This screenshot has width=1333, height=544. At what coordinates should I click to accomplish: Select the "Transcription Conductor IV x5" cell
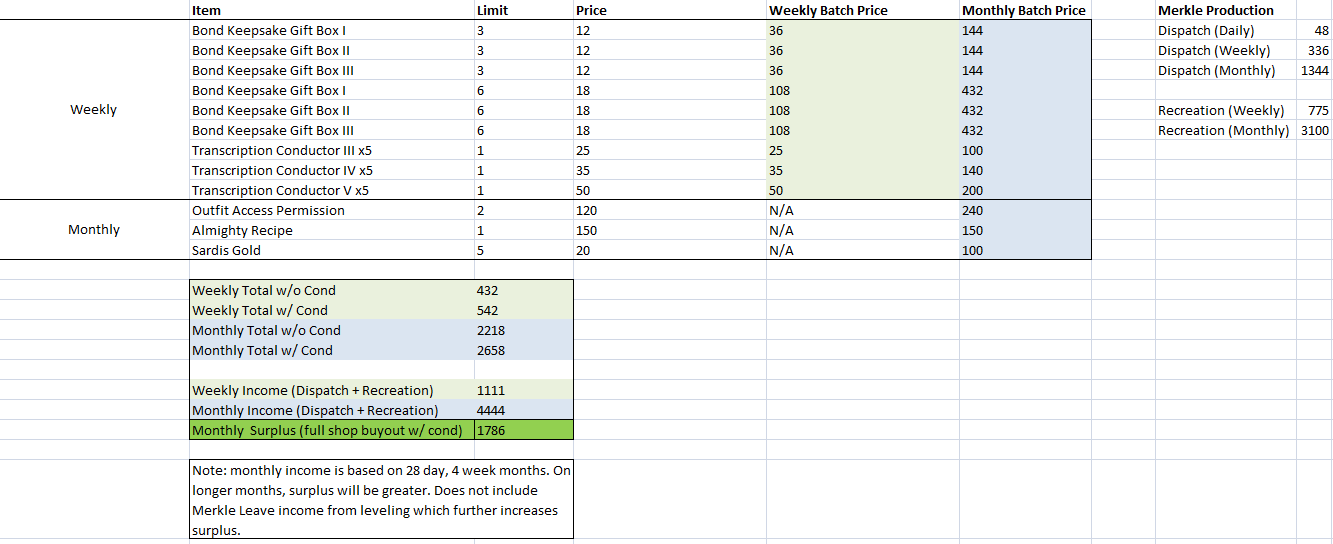point(332,170)
